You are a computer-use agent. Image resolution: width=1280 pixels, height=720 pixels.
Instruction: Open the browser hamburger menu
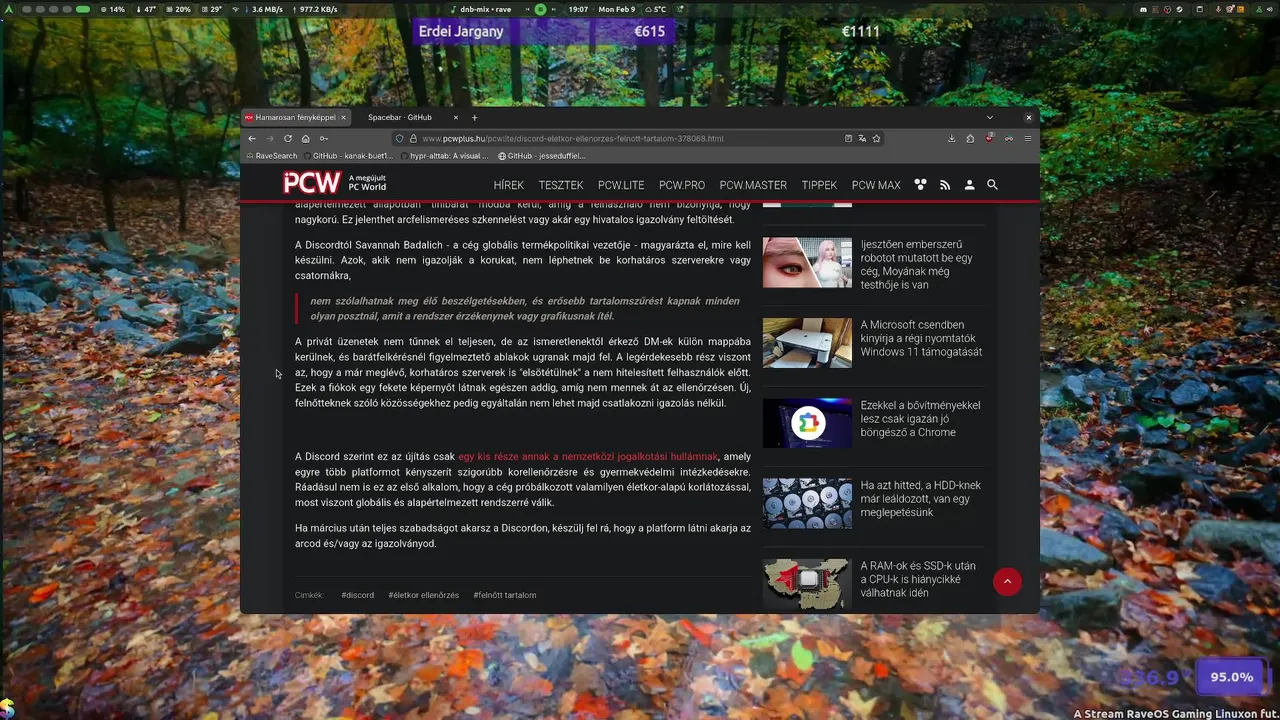point(1027,138)
